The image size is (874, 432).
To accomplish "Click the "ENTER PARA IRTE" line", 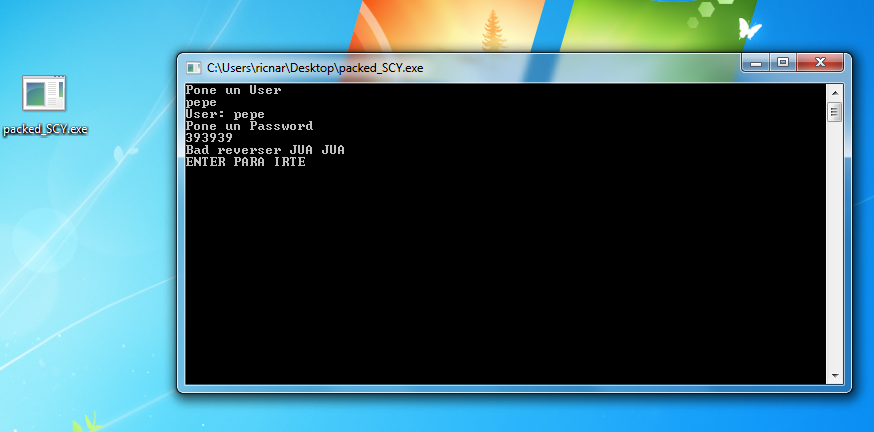I will tap(245, 162).
